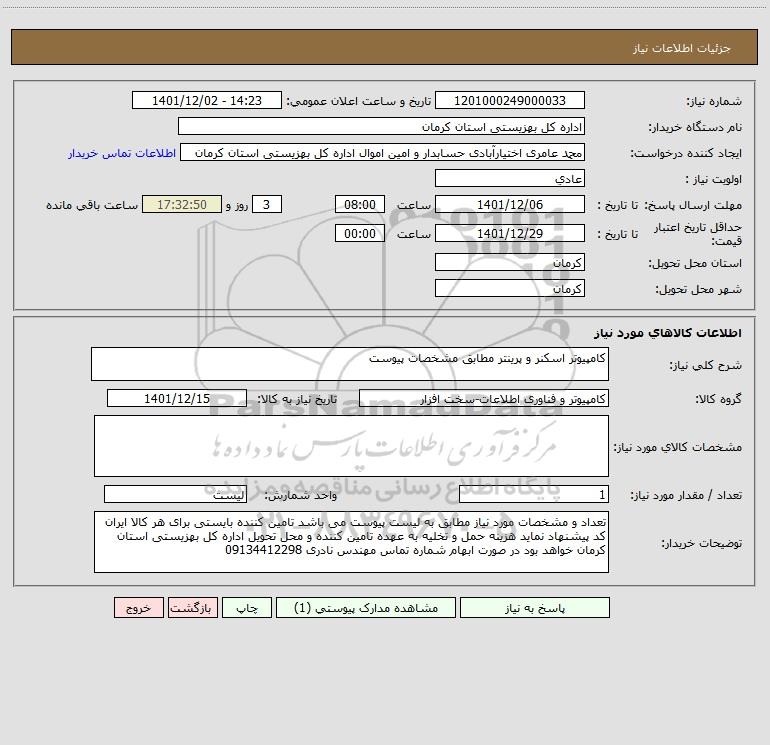The width and height of the screenshot is (770, 745).
Task: Click request creator name field
Action: pyautogui.click(x=383, y=152)
